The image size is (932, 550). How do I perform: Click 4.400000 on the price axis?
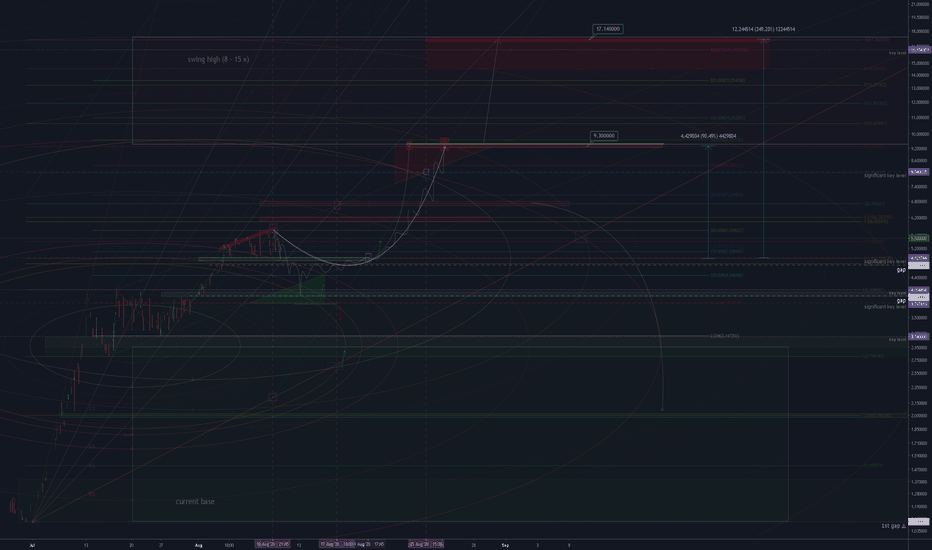919,278
